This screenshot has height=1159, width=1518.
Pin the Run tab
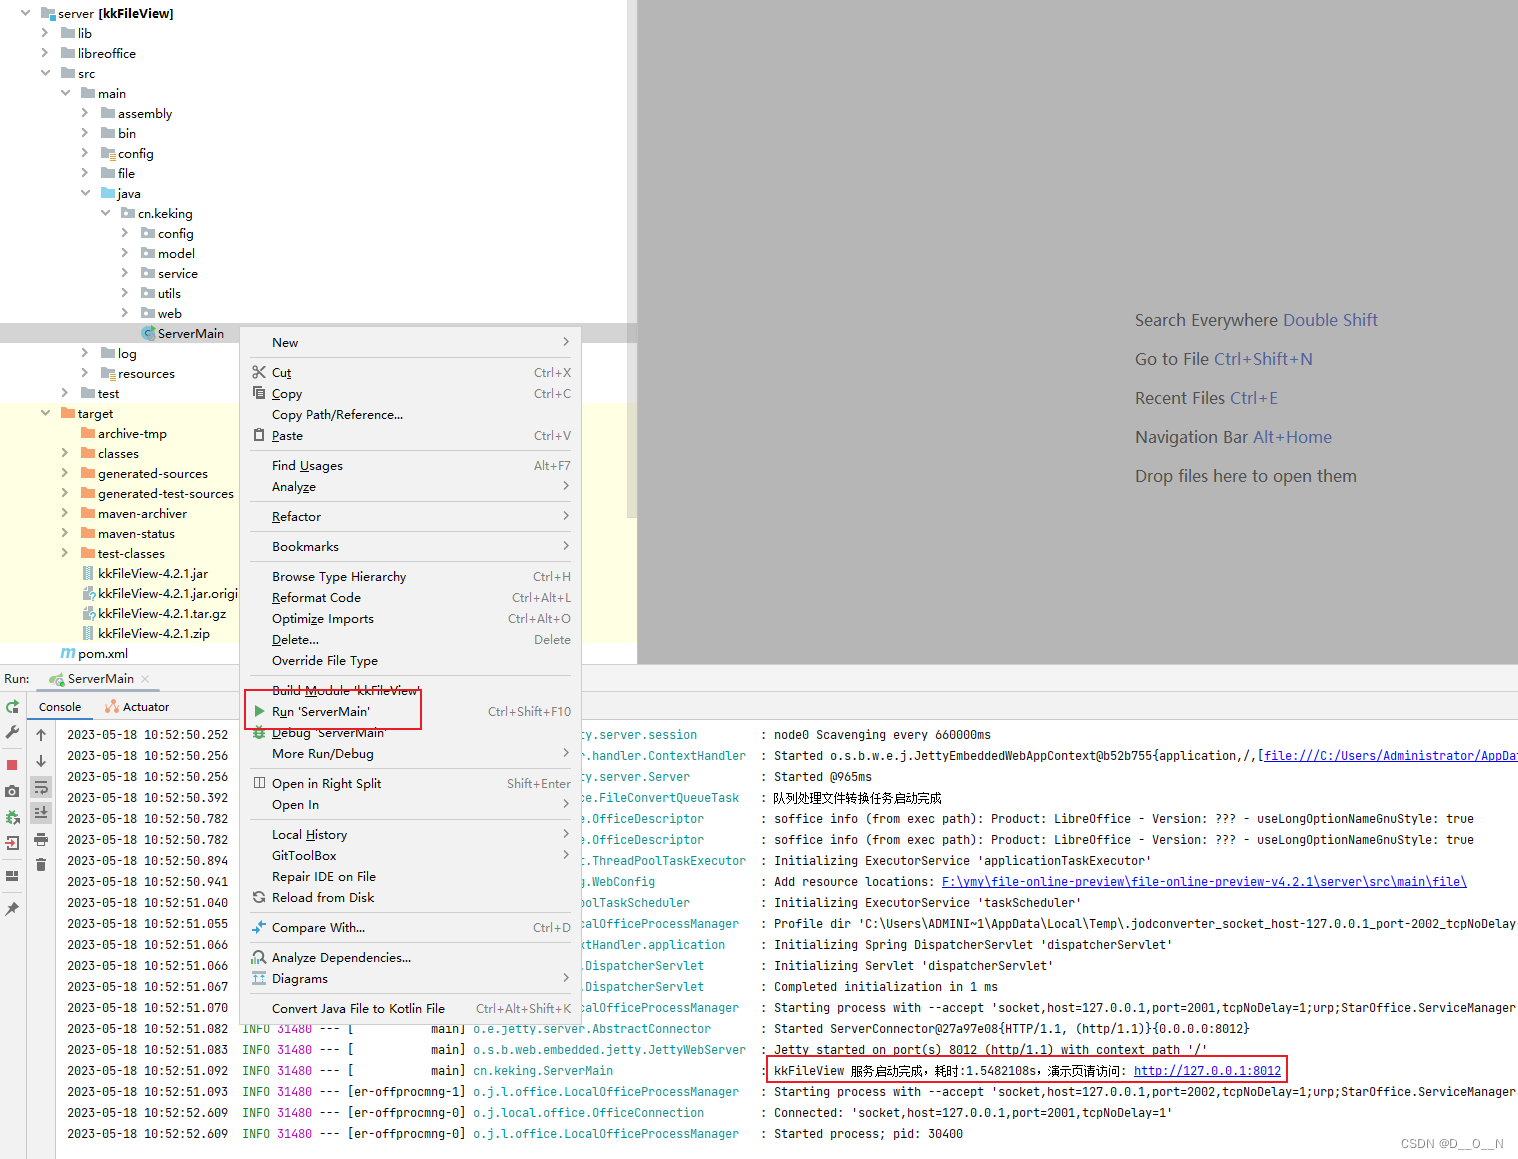(12, 909)
